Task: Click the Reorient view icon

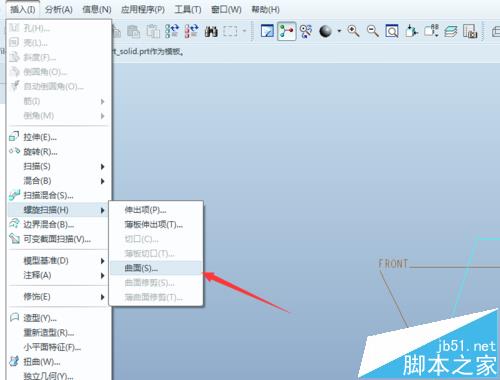Action: [x=411, y=31]
